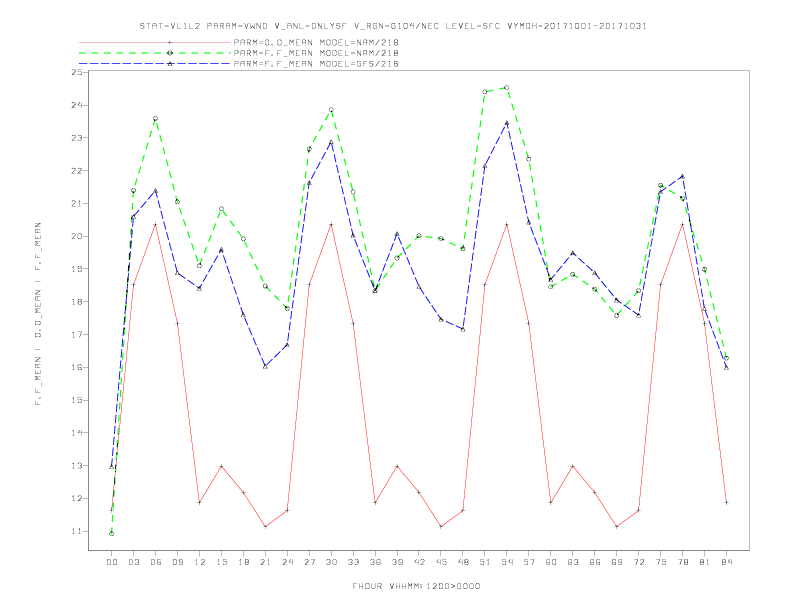
Task: Click y-axis tick label 20
Action: point(76,236)
